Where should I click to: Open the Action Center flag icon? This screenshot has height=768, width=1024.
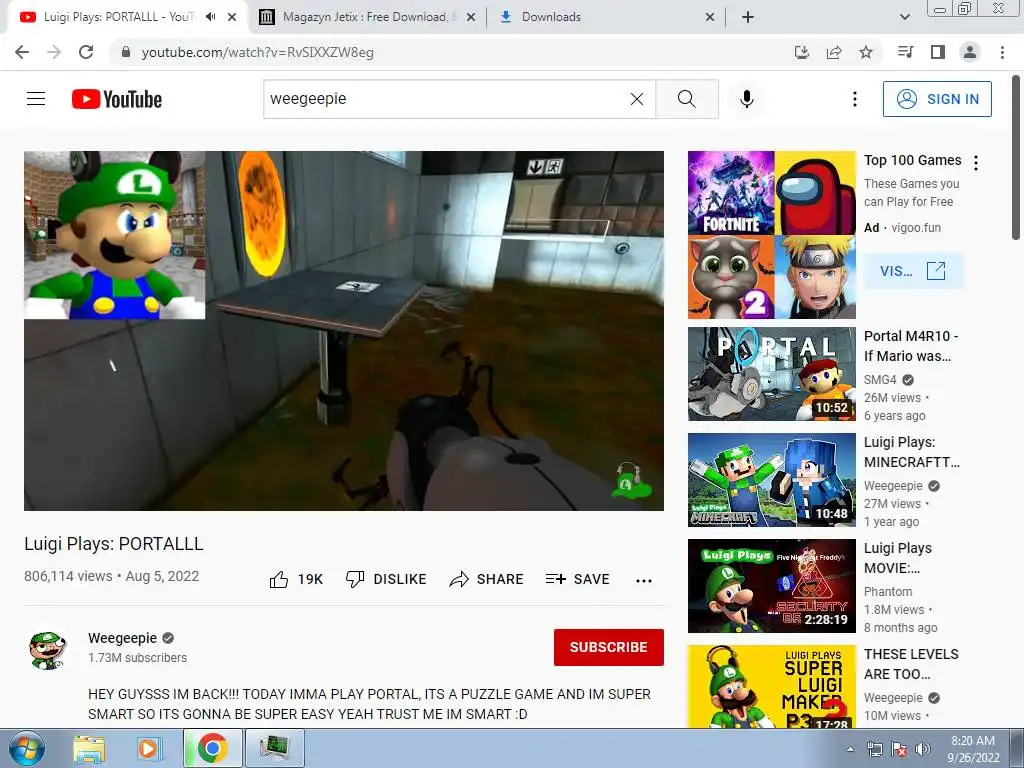click(899, 749)
